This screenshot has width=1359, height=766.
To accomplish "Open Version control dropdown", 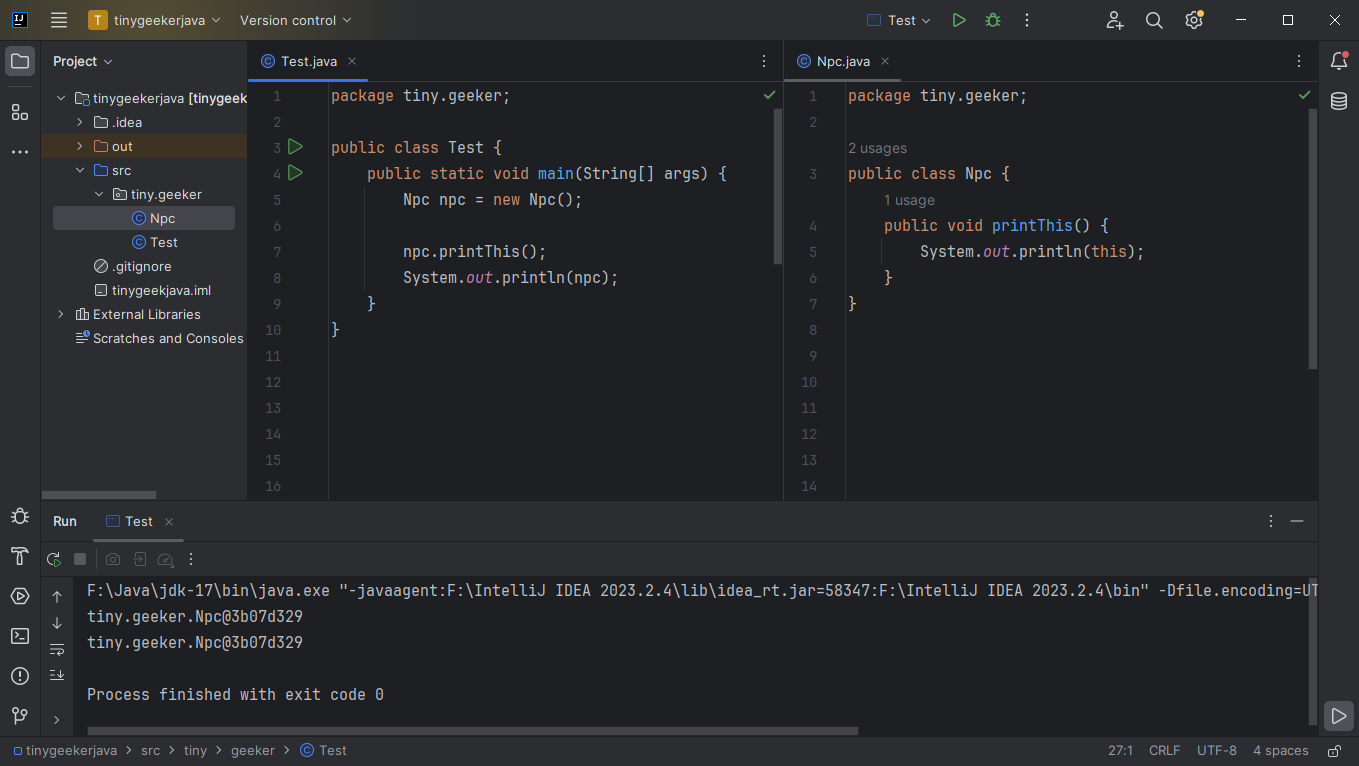I will click(x=296, y=20).
